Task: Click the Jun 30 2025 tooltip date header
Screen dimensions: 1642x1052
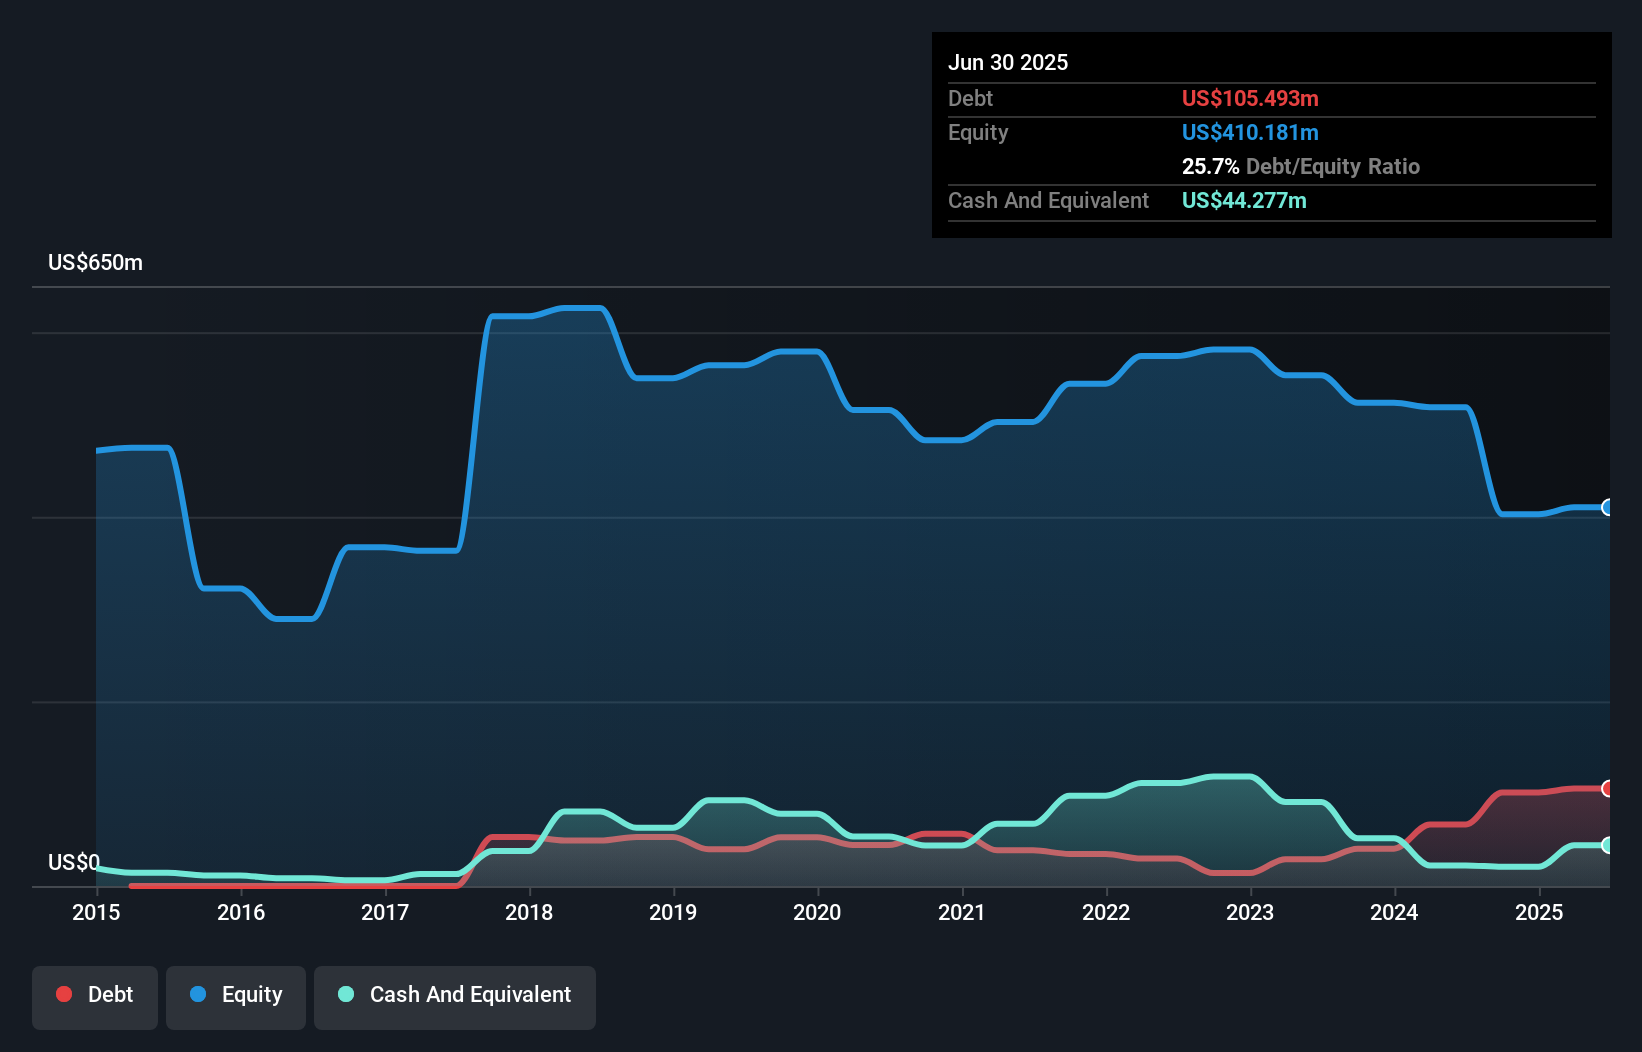Action: pyautogui.click(x=1008, y=62)
